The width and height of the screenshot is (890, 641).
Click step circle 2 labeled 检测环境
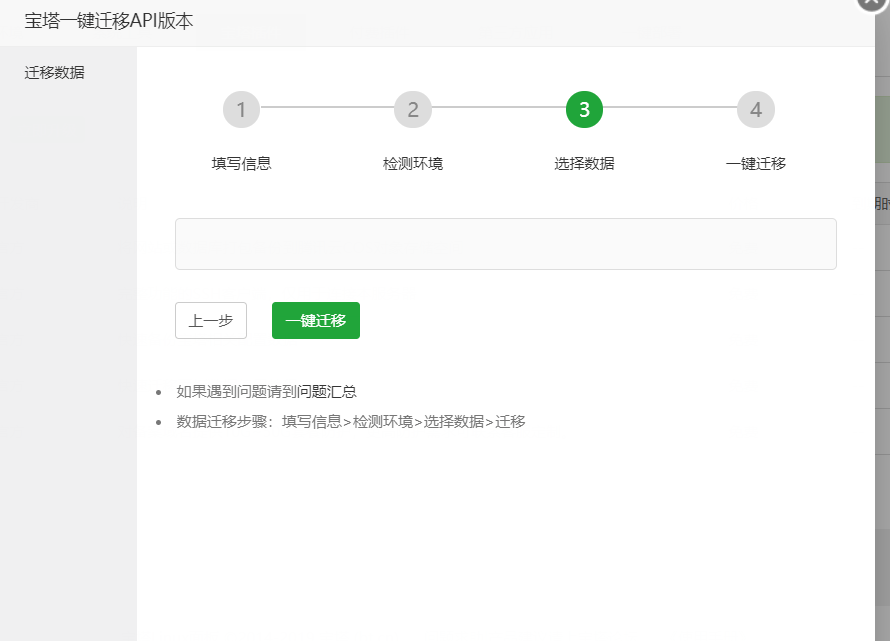coord(413,110)
